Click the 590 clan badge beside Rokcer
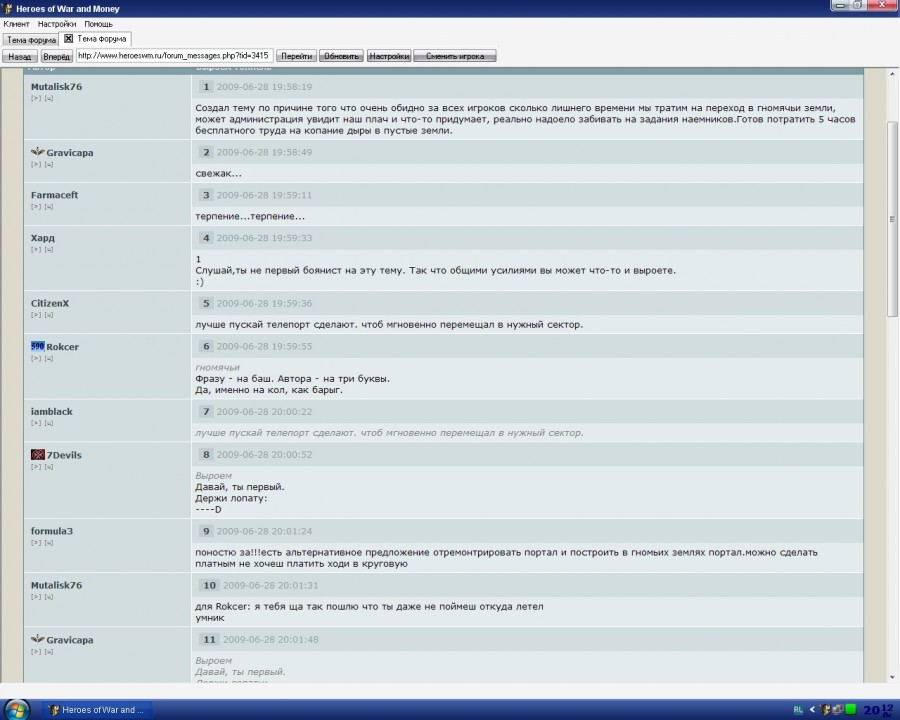The height and width of the screenshot is (720, 900). click(37, 346)
